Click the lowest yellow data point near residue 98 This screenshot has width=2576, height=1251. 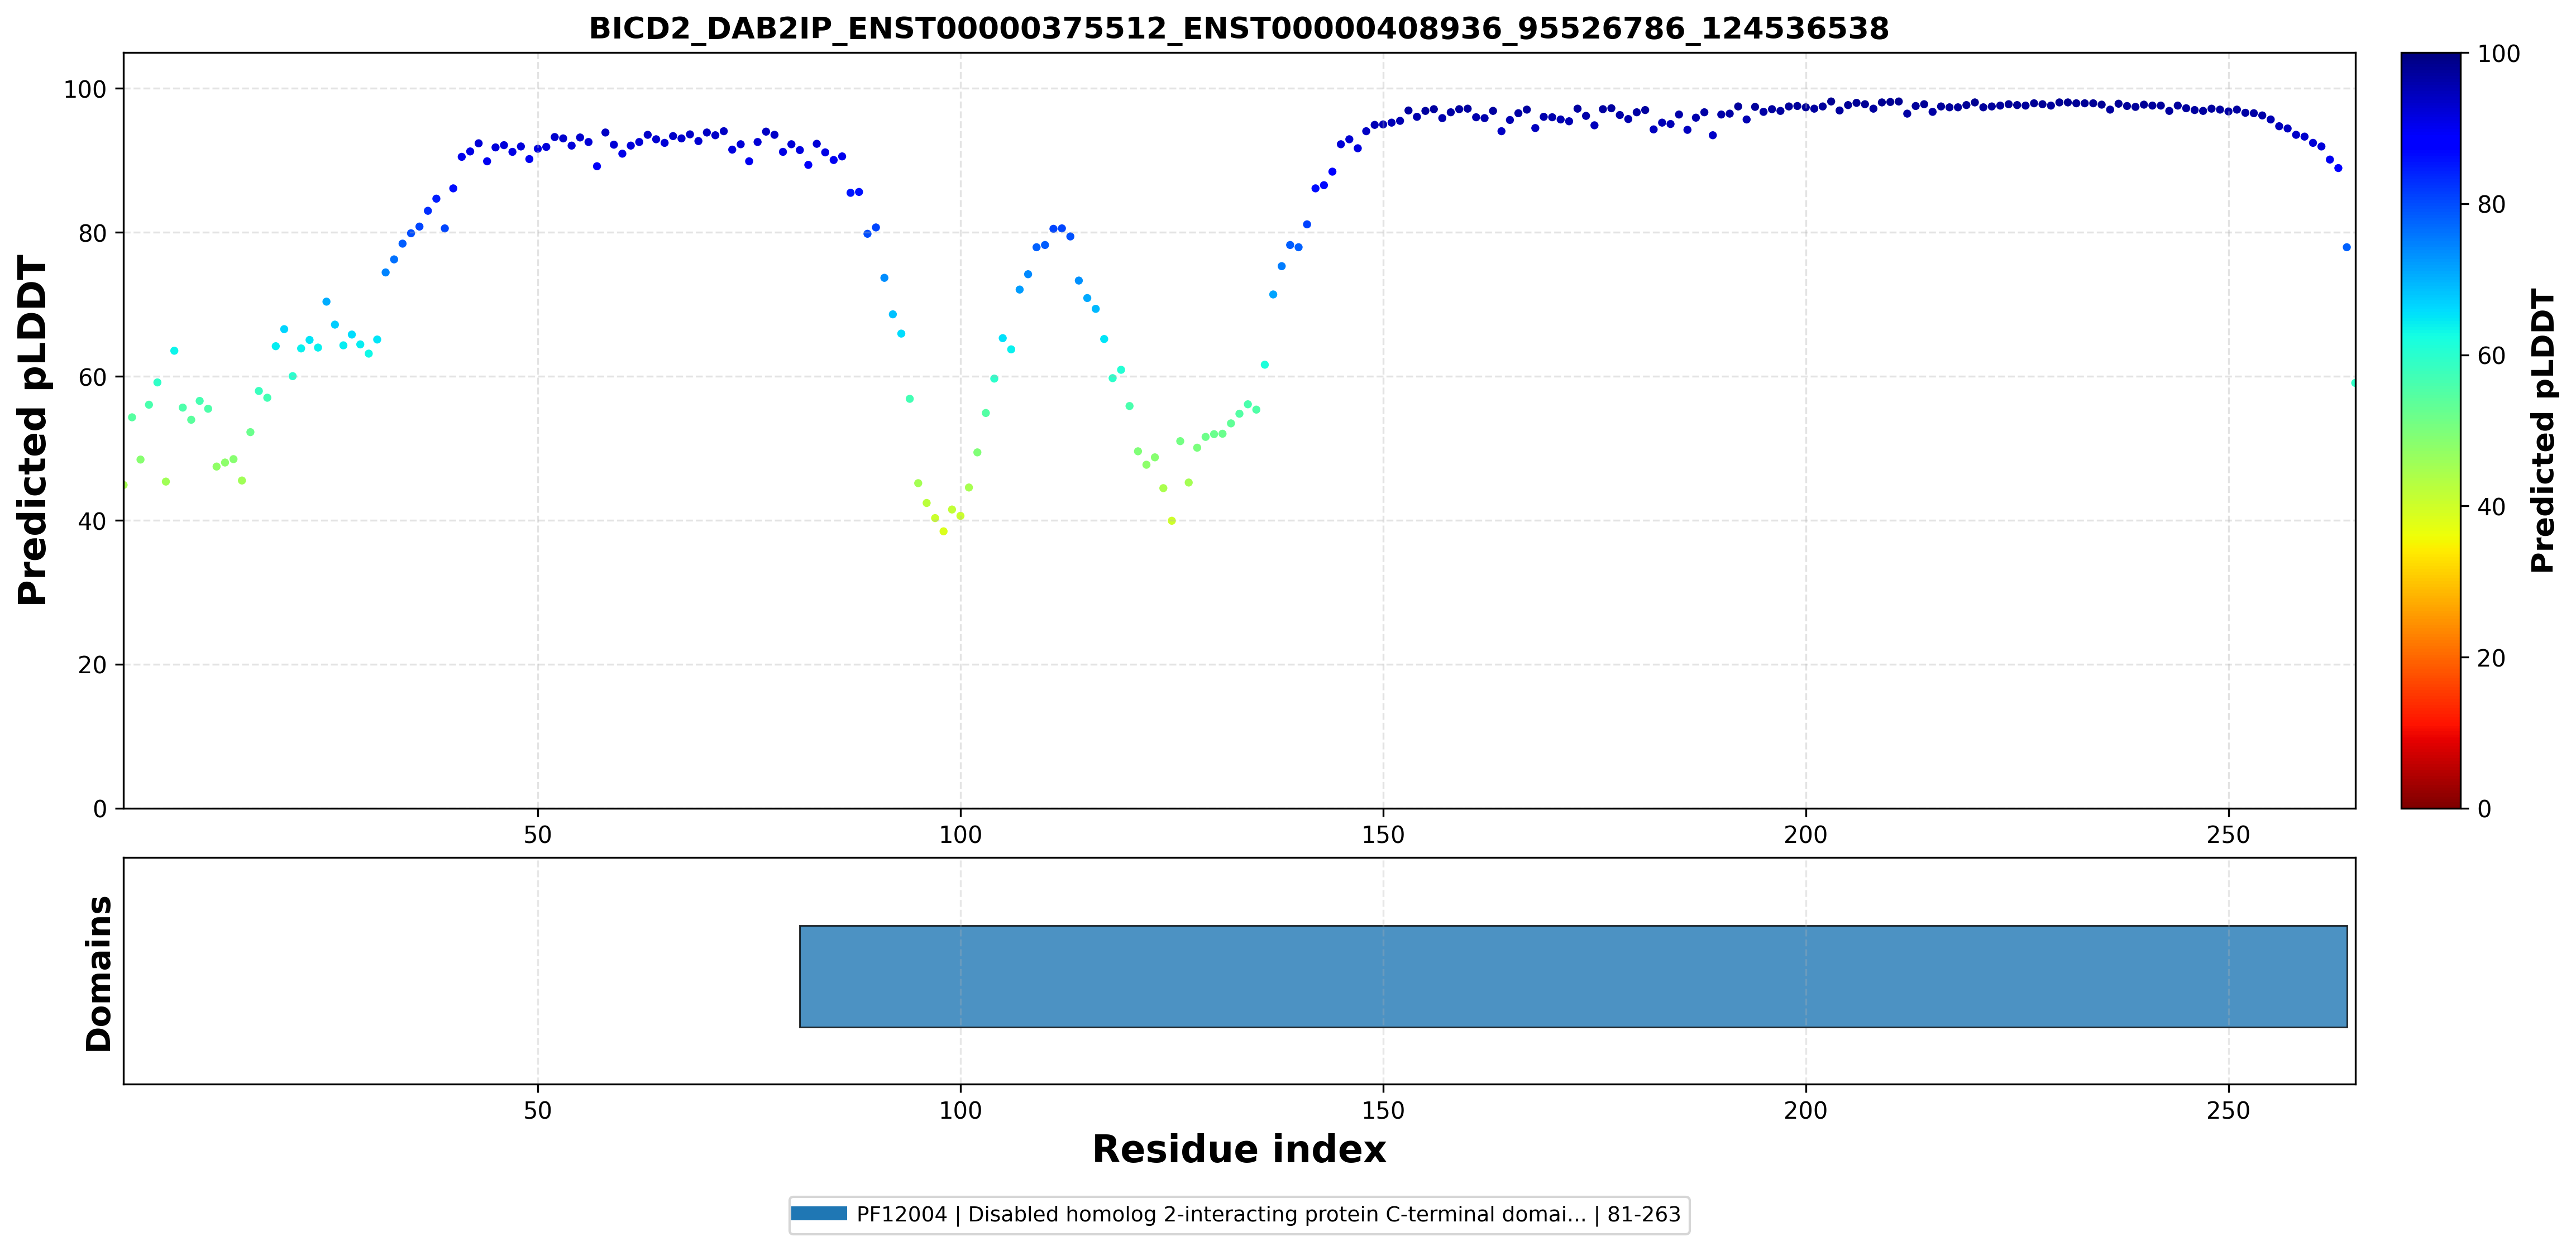point(943,531)
